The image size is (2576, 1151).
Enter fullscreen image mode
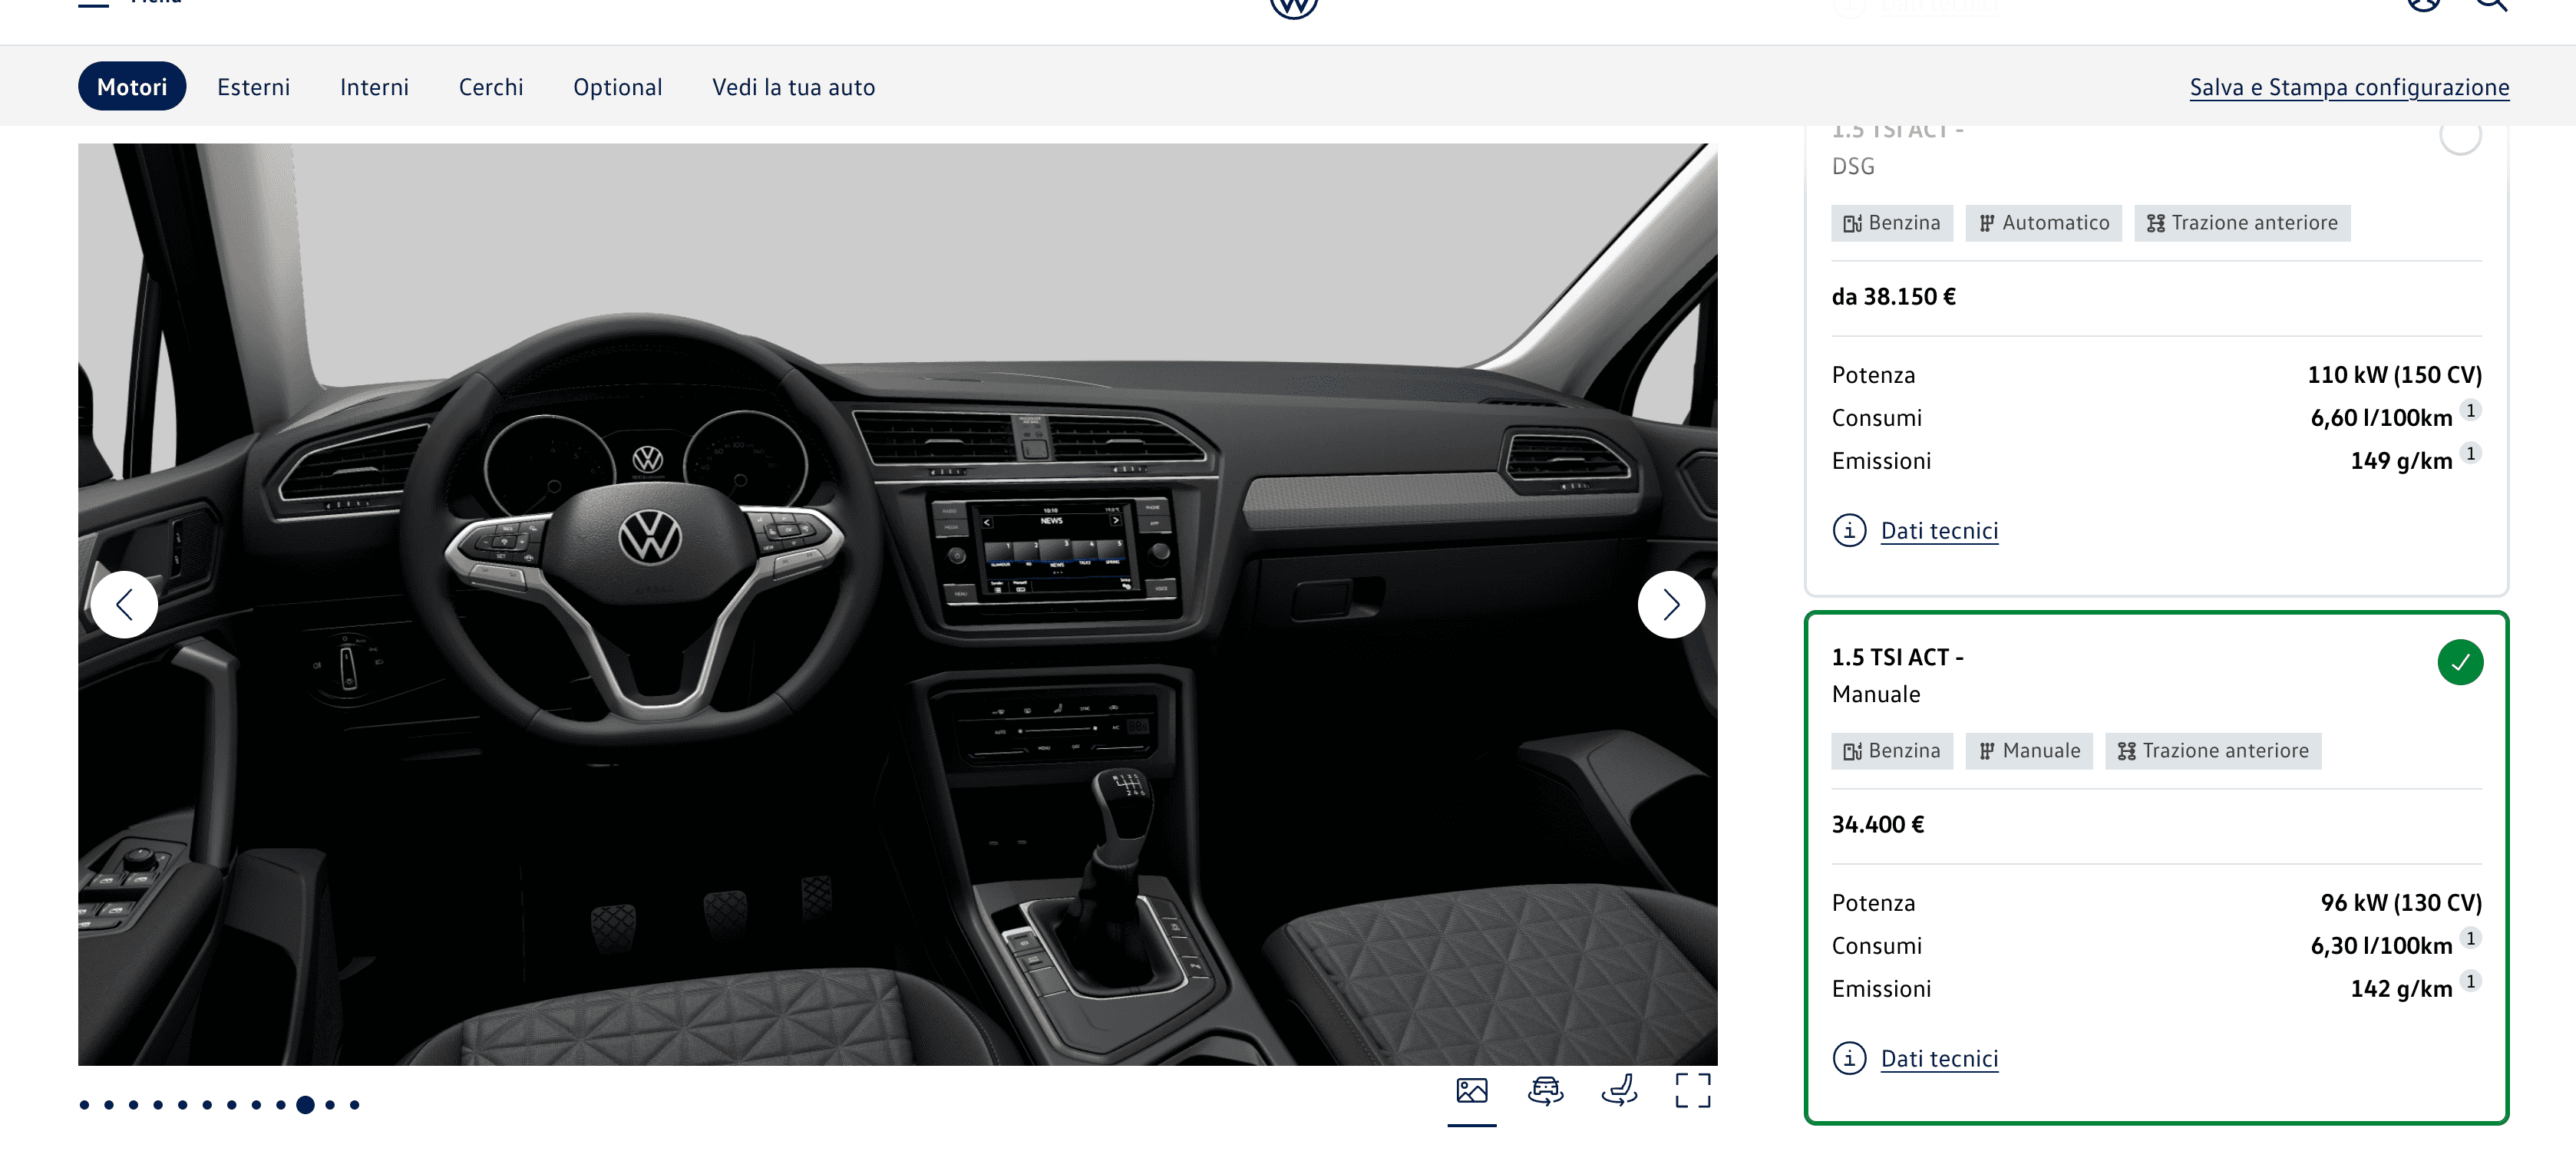(x=1692, y=1090)
